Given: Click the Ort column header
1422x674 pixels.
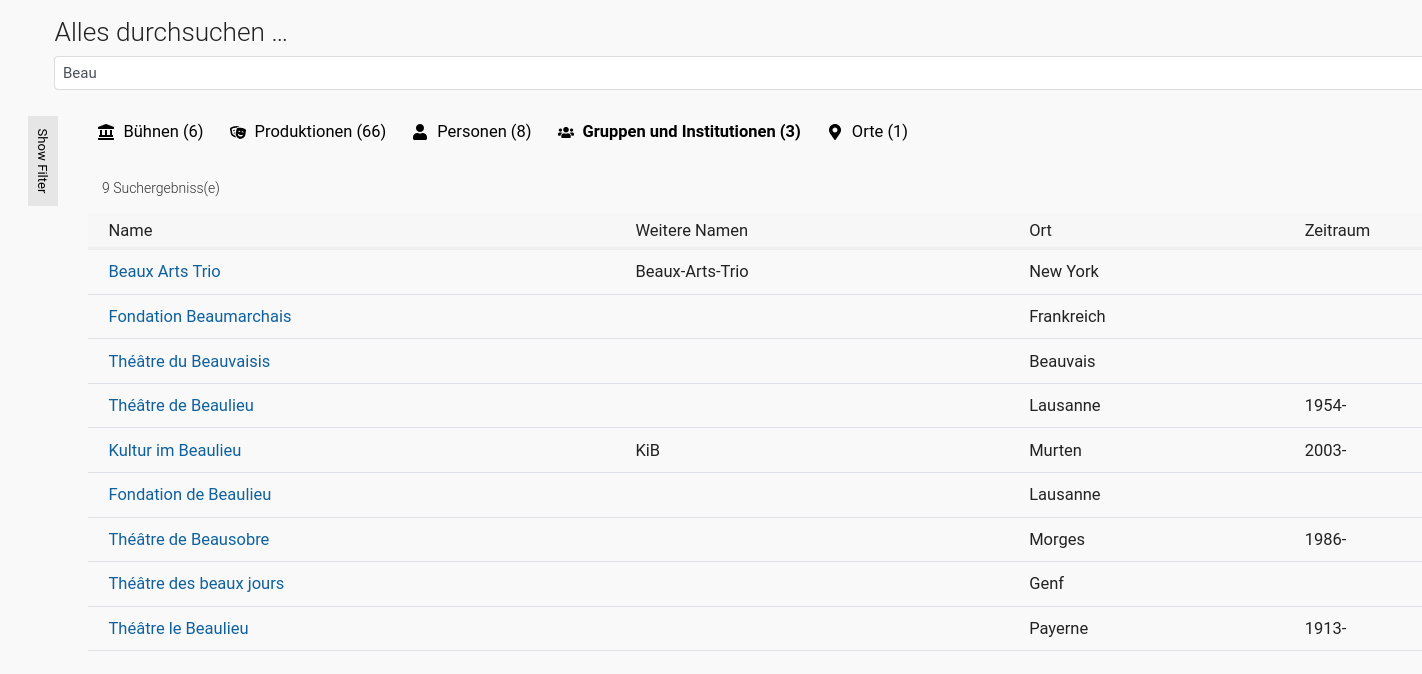Looking at the screenshot, I should tap(1040, 230).
